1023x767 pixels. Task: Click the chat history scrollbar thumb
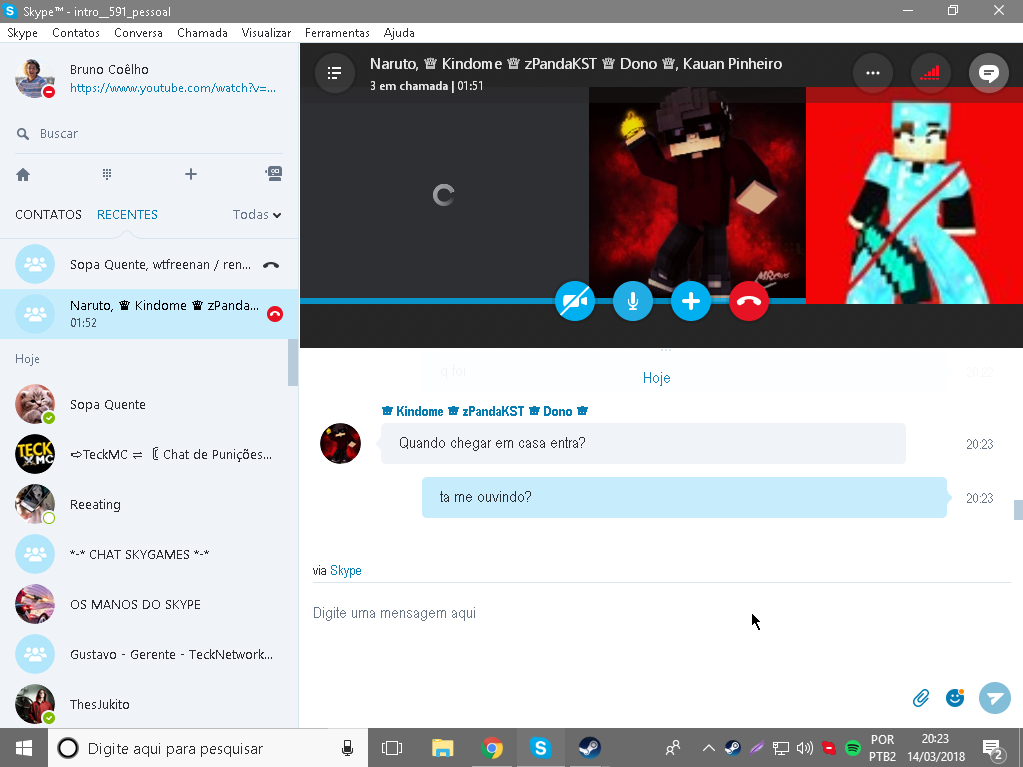[1018, 510]
